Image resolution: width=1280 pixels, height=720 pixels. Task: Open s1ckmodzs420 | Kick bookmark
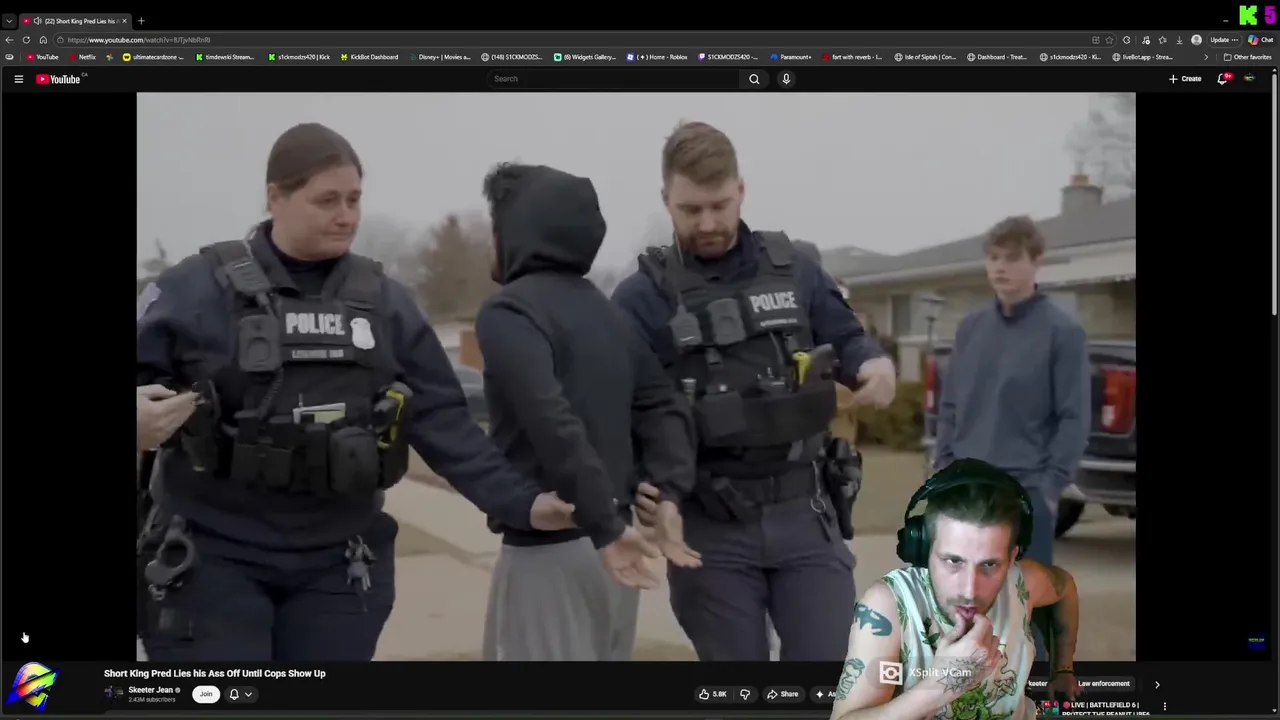point(299,57)
